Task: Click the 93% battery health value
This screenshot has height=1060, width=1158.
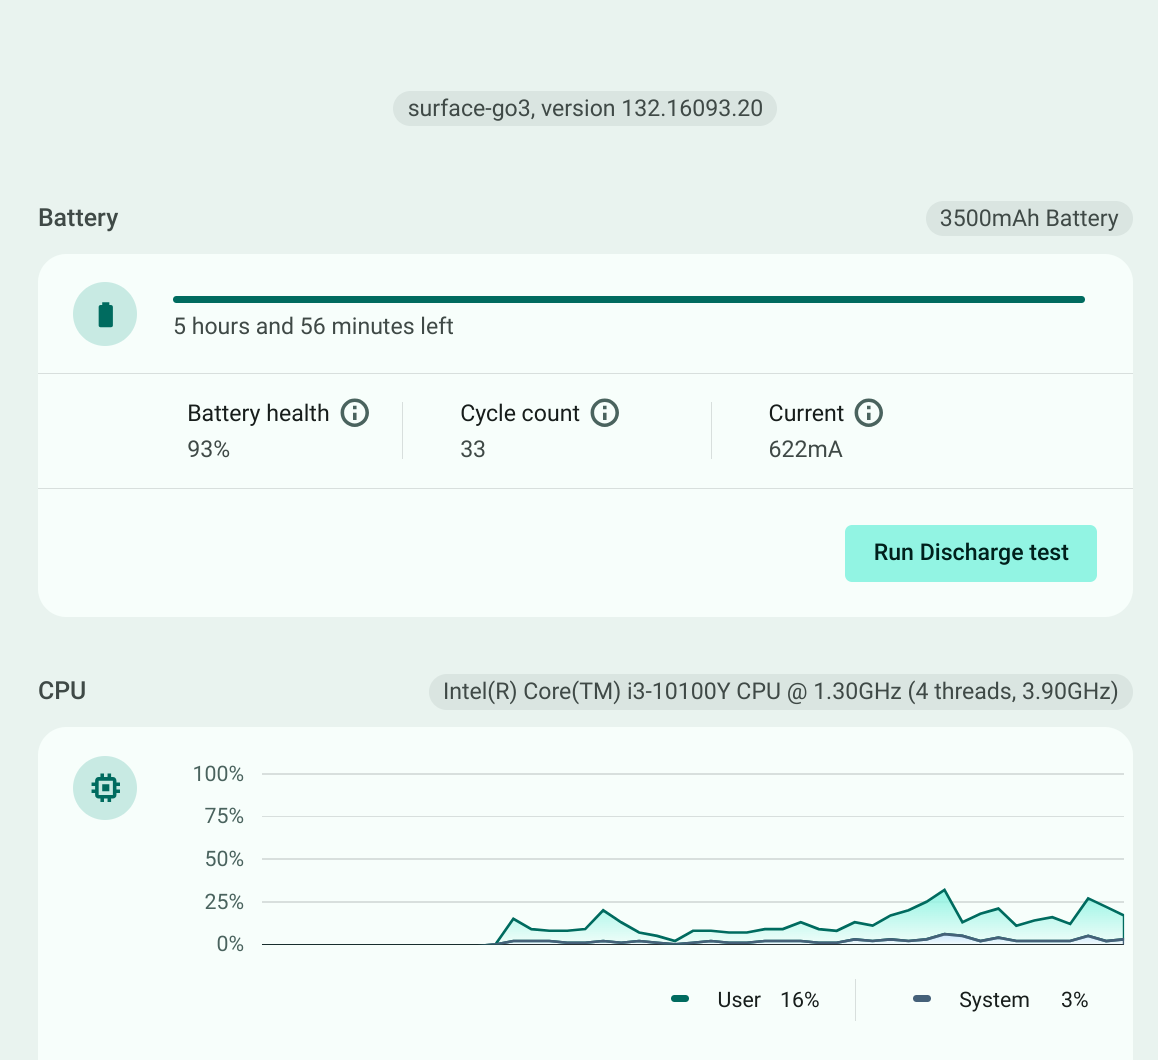Action: tap(208, 450)
